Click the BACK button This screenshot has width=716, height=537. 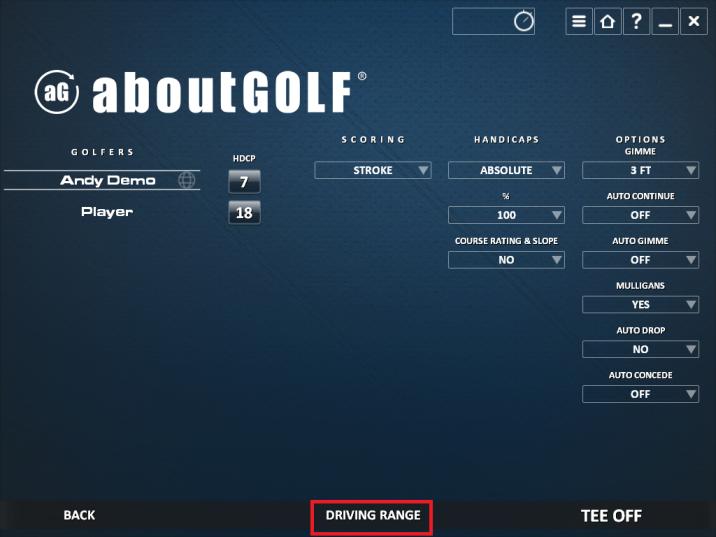coord(79,516)
